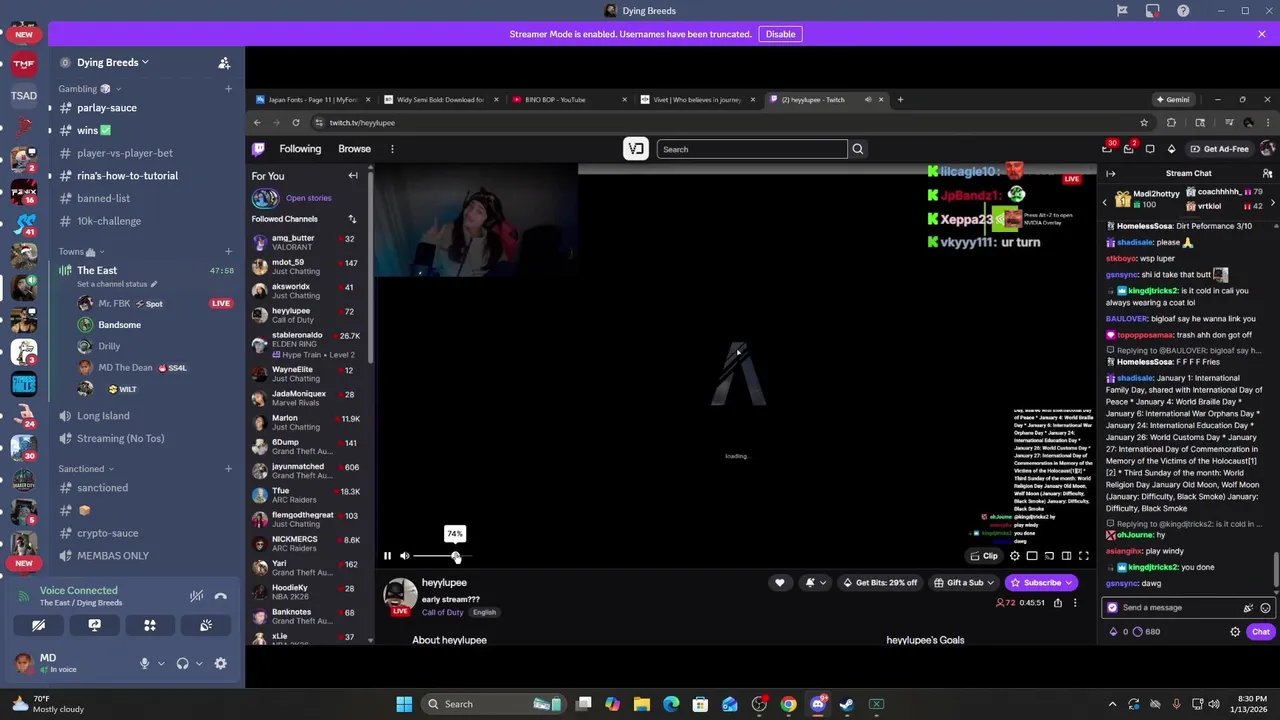Sort the Followed Channels list

[x=352, y=219]
